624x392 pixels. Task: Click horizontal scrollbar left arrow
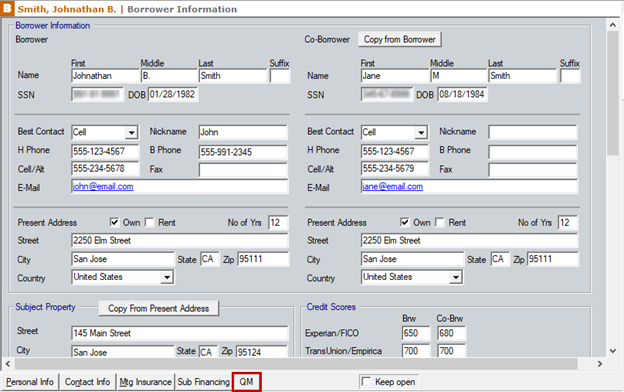8,364
